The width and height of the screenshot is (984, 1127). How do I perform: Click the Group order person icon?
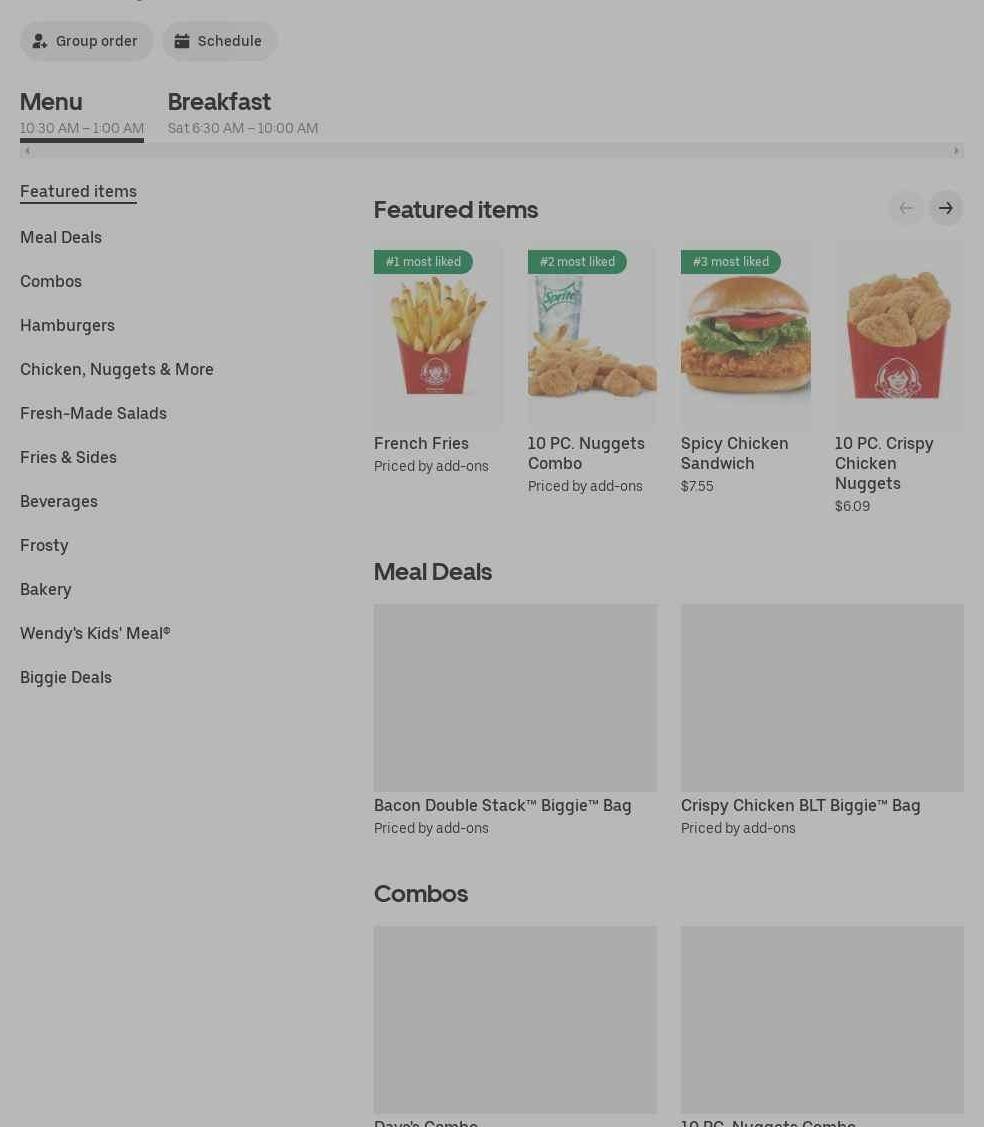[x=40, y=41]
